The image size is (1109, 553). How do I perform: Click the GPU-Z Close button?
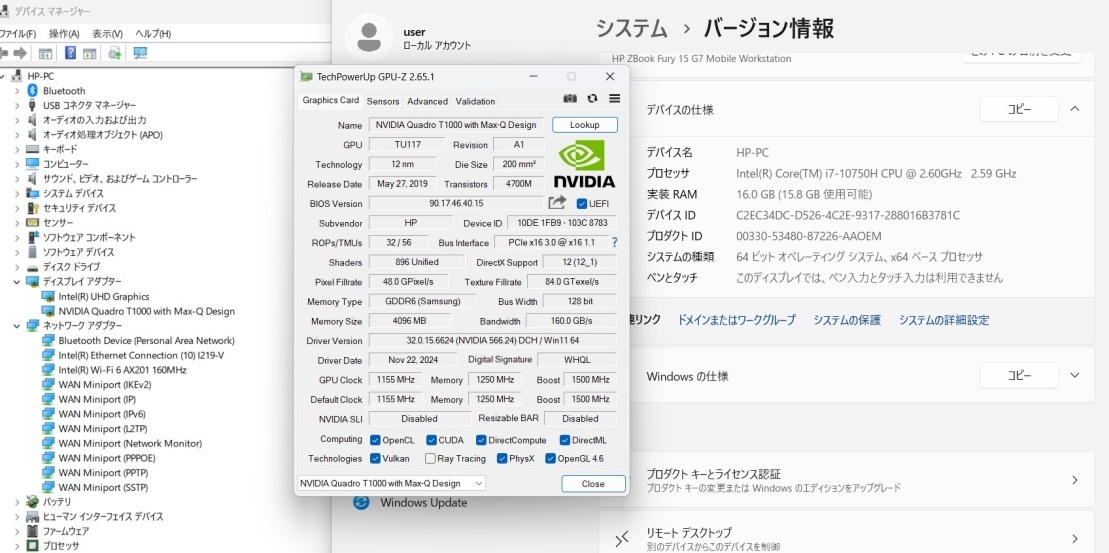pos(593,484)
